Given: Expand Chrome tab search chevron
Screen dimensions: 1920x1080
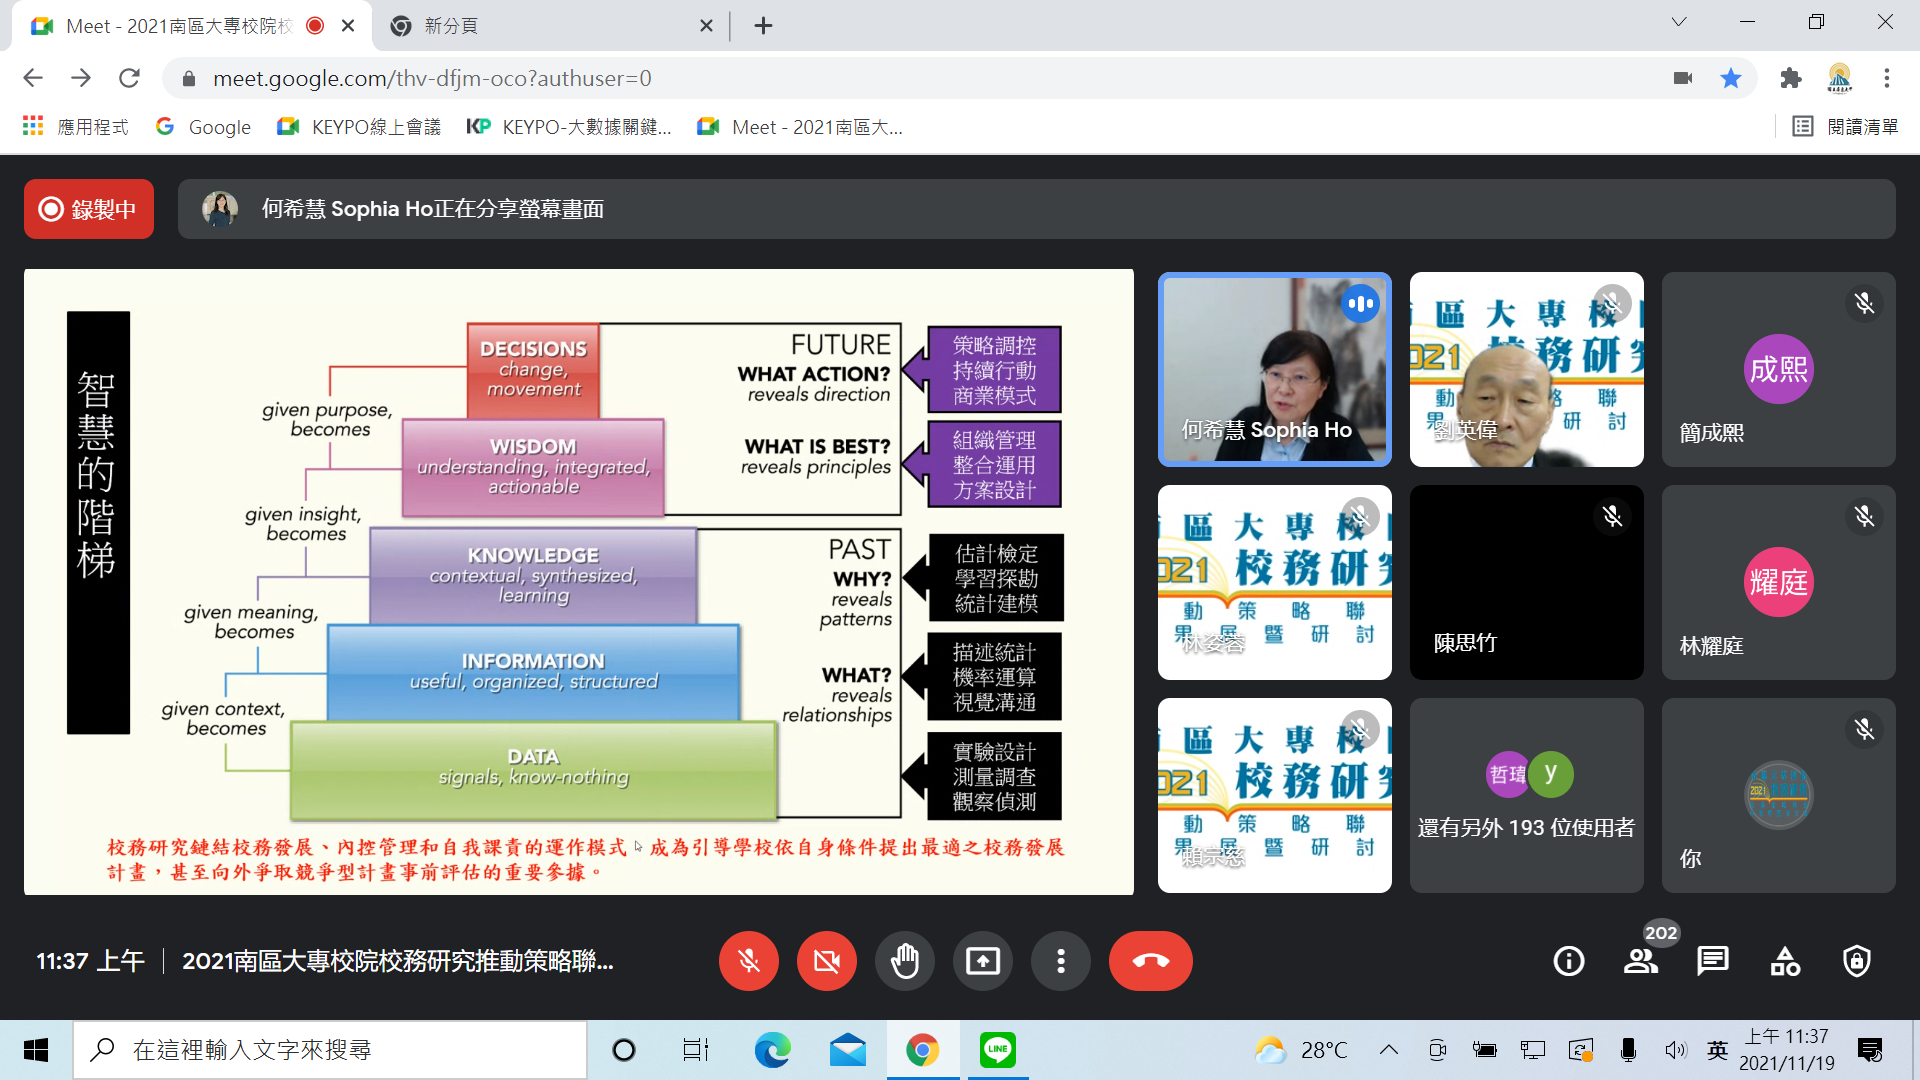Looking at the screenshot, I should coord(1679,22).
